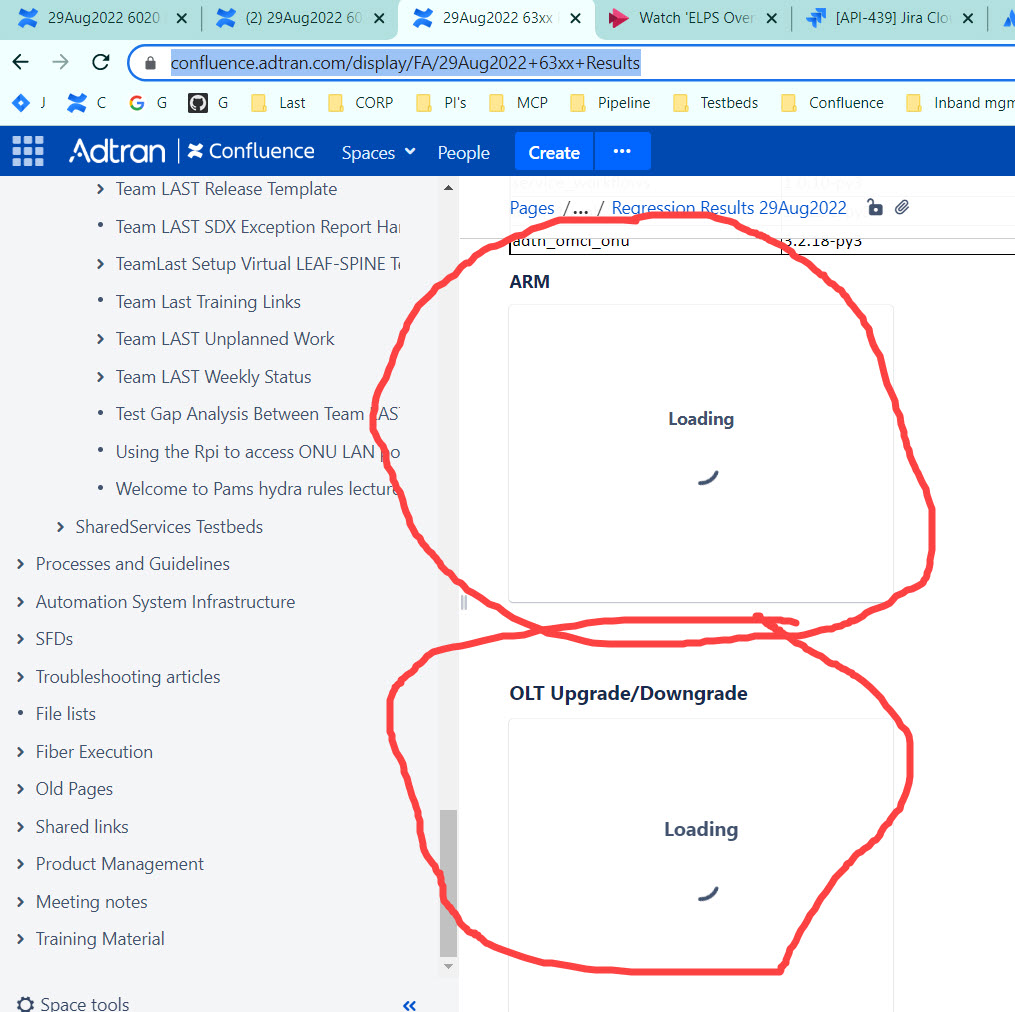Viewport: 1015px width, 1012px height.
Task: Open the Testbeds bookmarks folder
Action: coord(715,102)
